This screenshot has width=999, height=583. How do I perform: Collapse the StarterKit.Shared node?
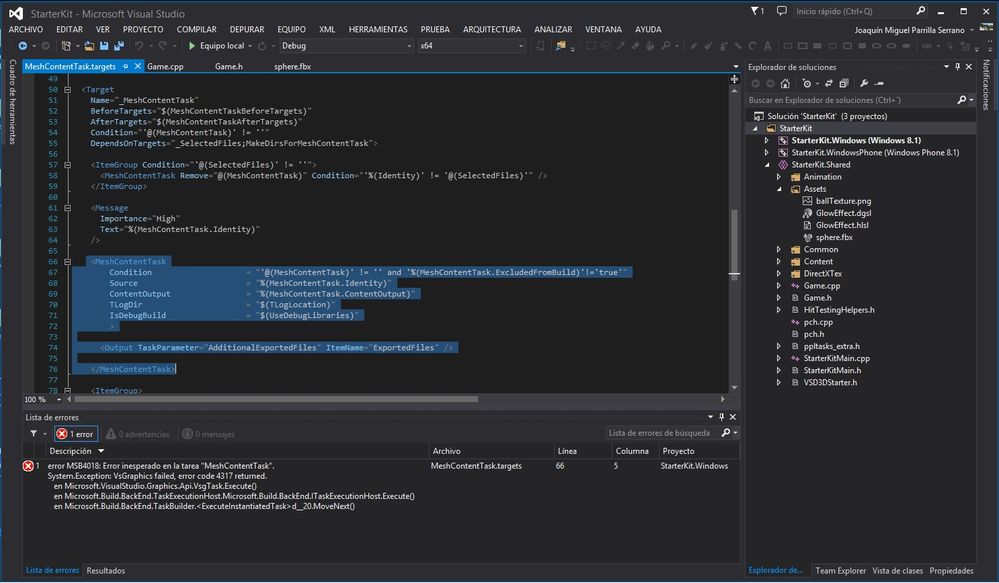pyautogui.click(x=767, y=164)
